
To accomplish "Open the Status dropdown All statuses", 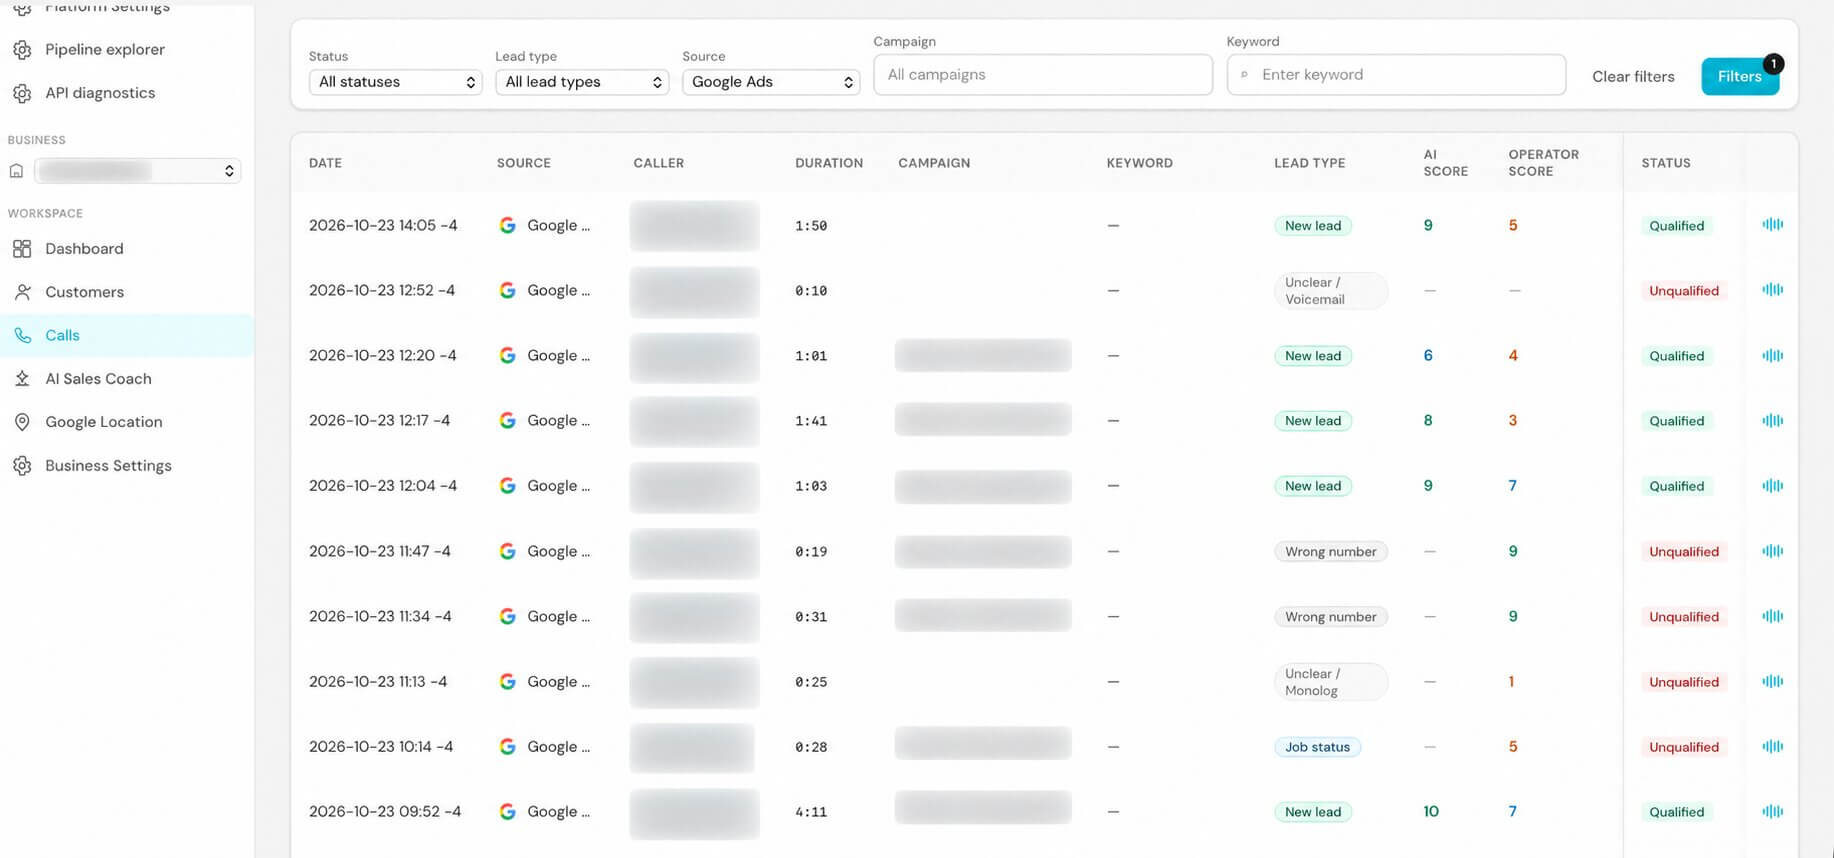I will coord(395,82).
